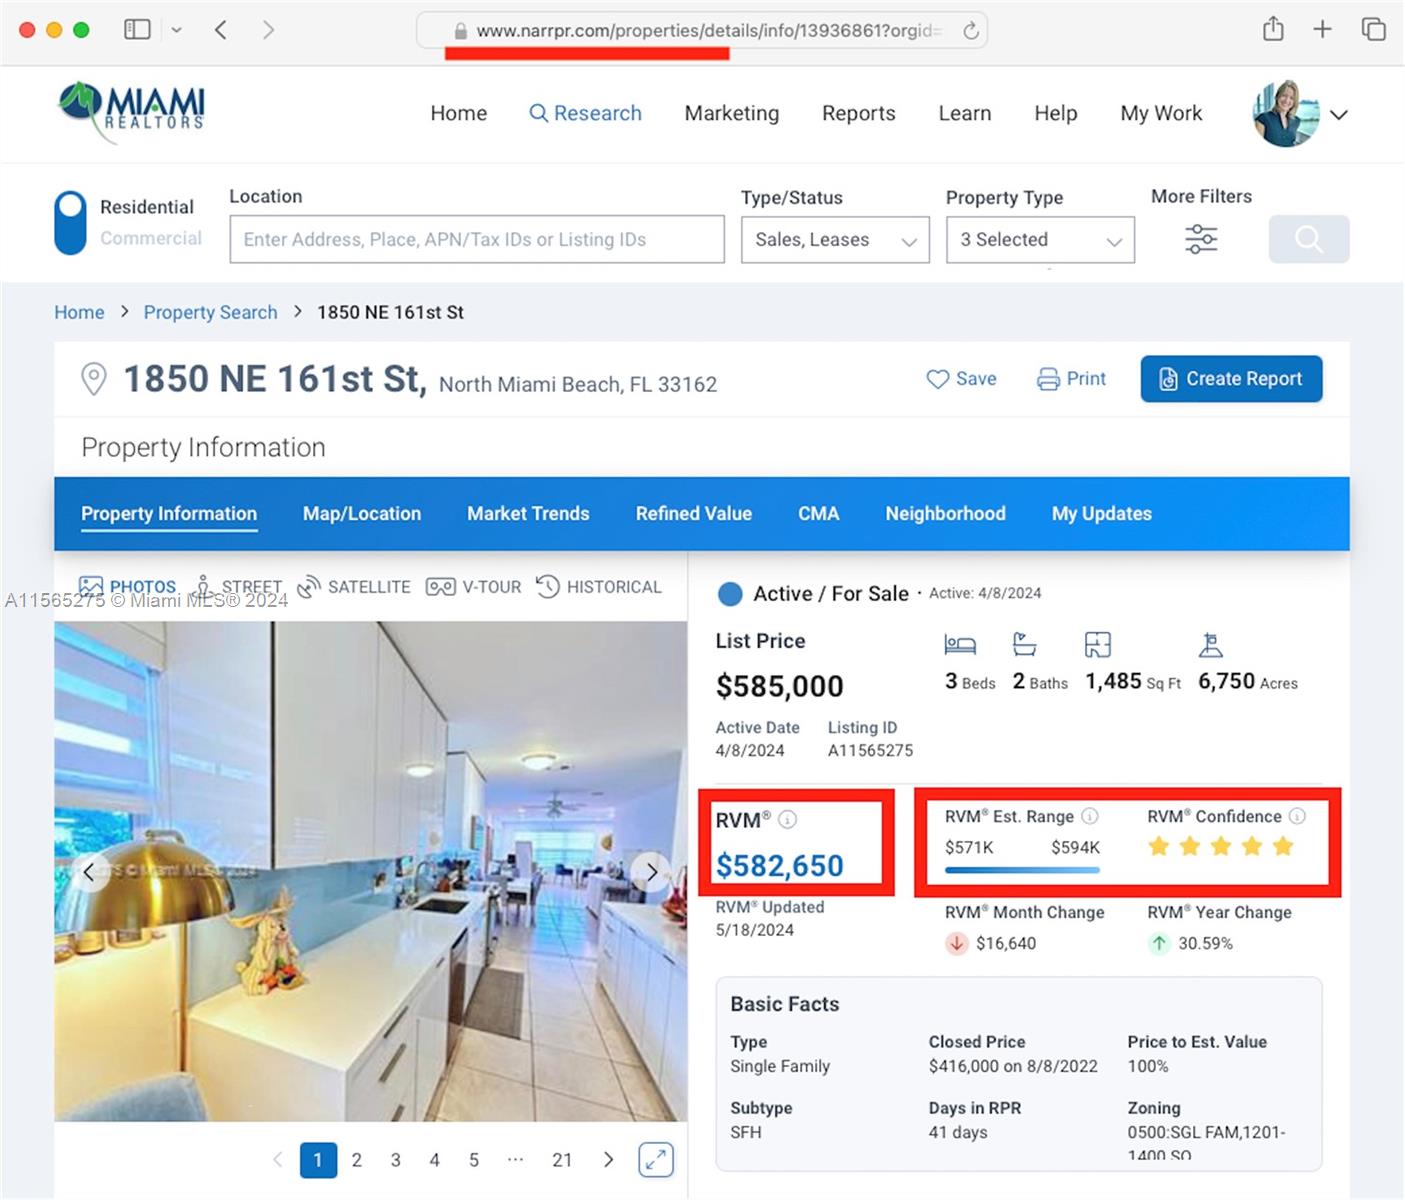Follow the Property Search breadcrumb link

coord(210,312)
